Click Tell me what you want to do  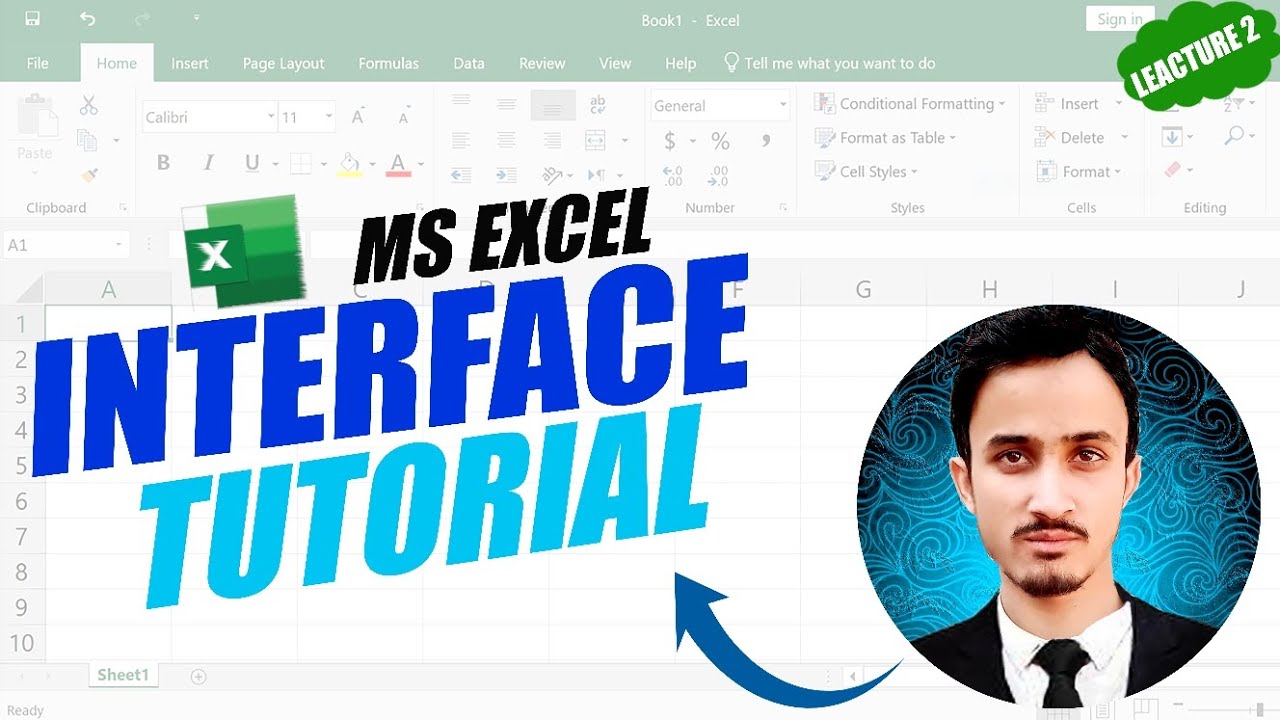pos(829,63)
